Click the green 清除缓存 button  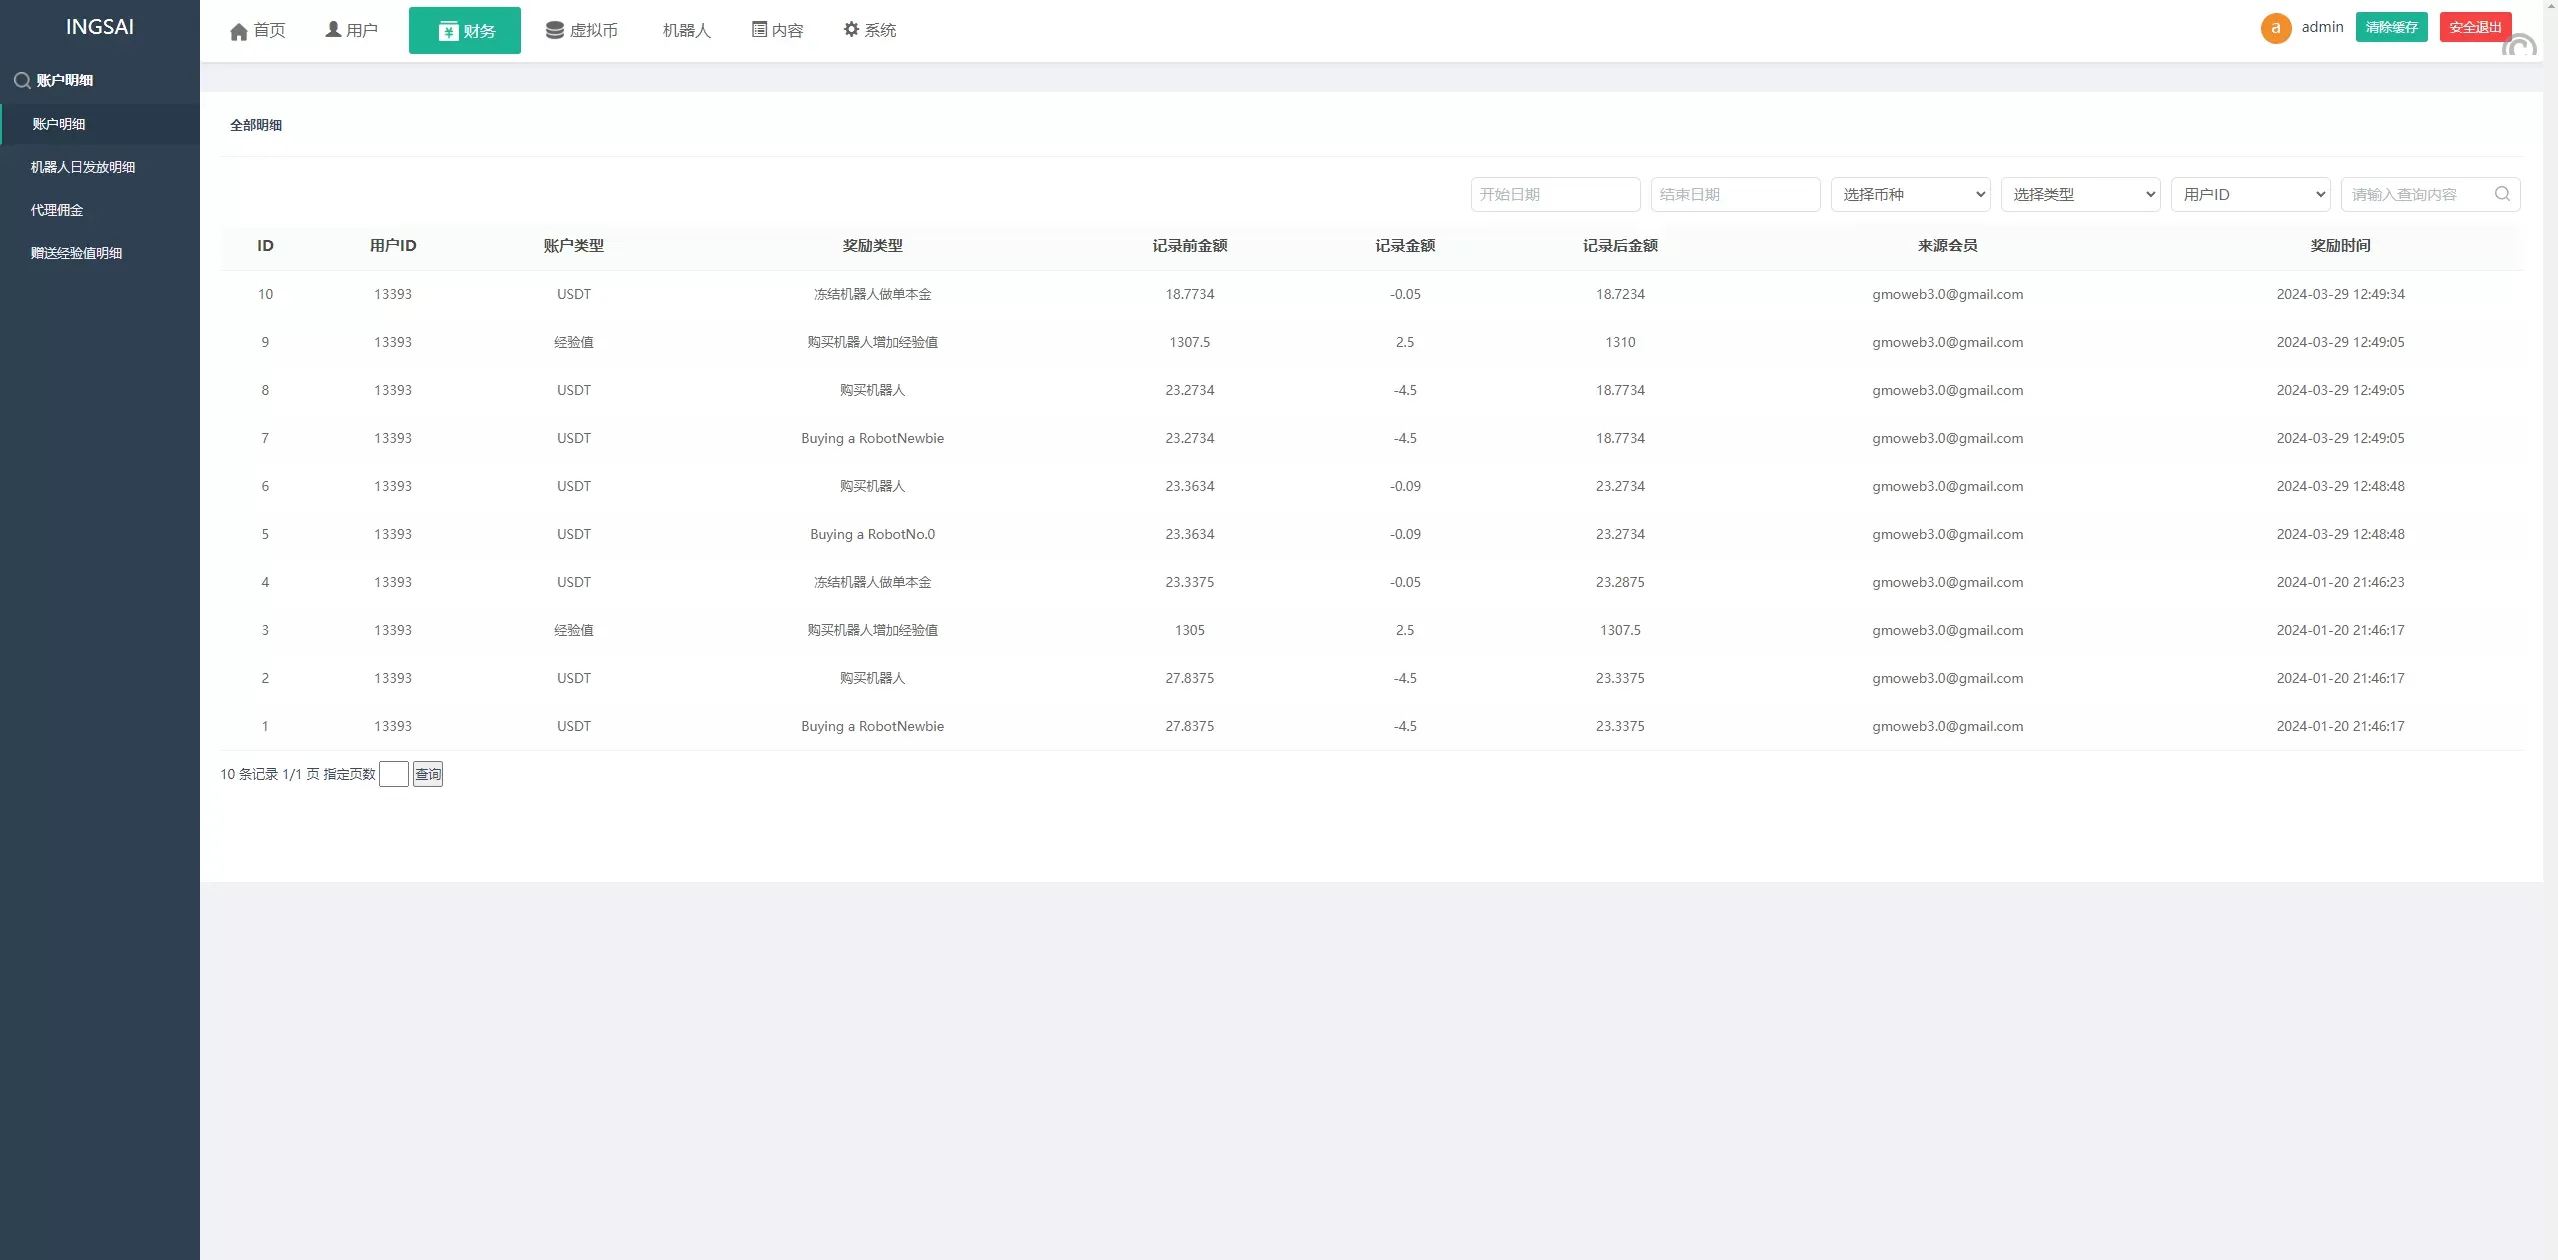click(x=2391, y=27)
